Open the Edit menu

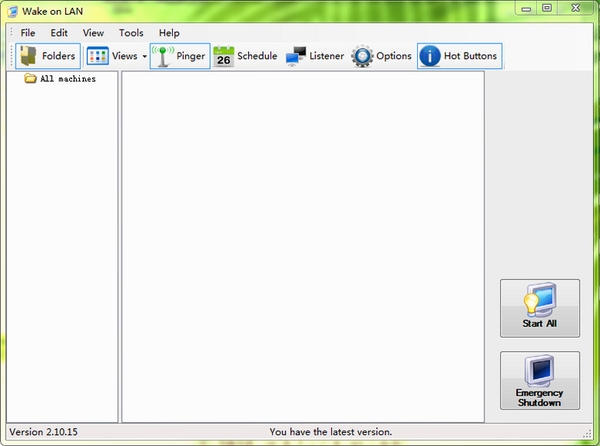(x=59, y=33)
